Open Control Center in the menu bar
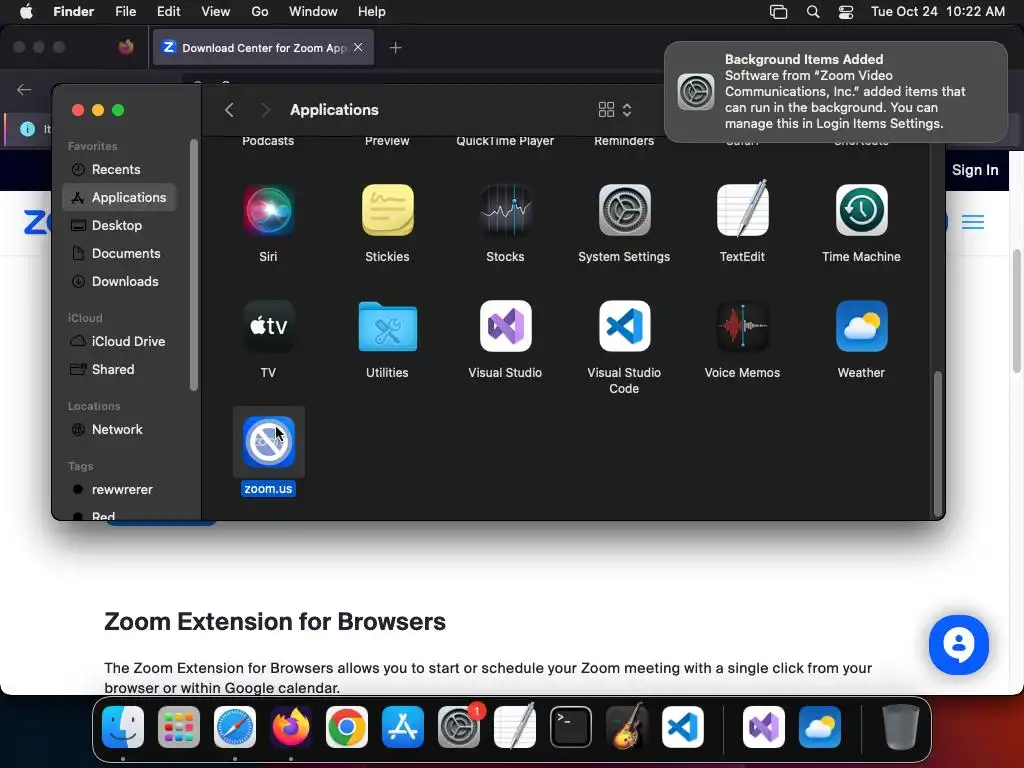Image resolution: width=1024 pixels, height=768 pixels. pyautogui.click(x=846, y=12)
